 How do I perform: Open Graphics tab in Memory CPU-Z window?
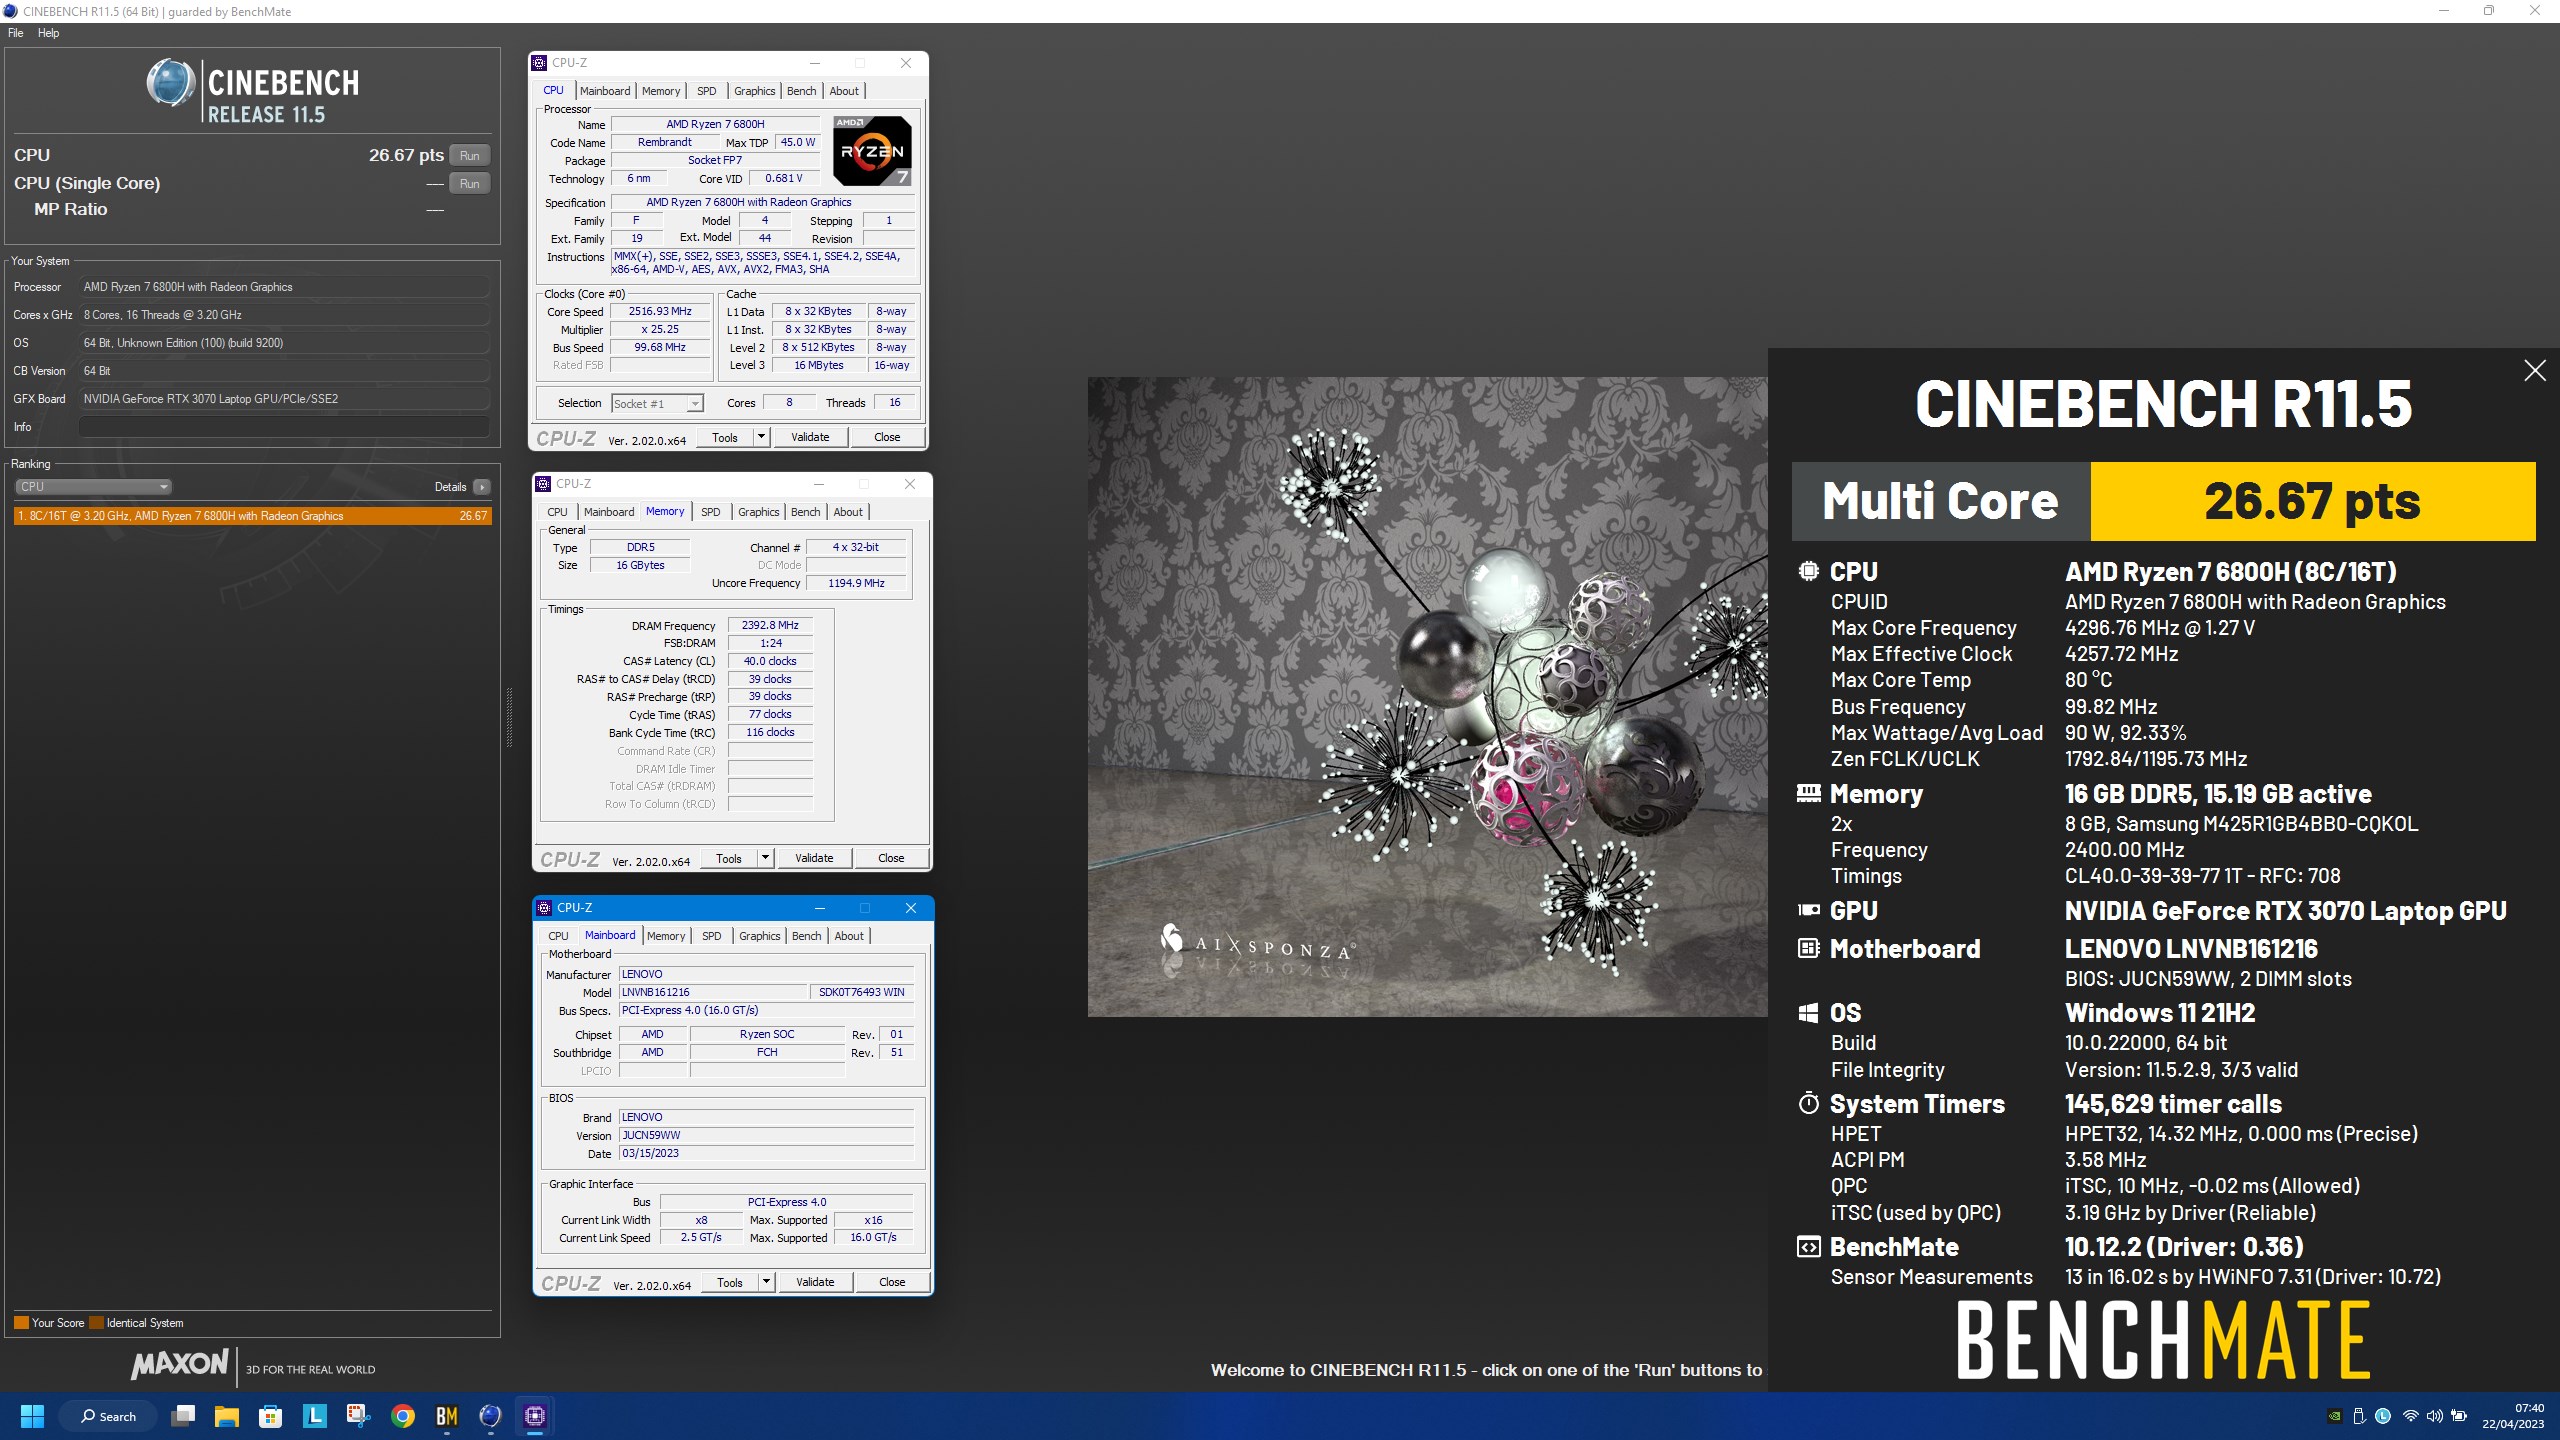(758, 512)
